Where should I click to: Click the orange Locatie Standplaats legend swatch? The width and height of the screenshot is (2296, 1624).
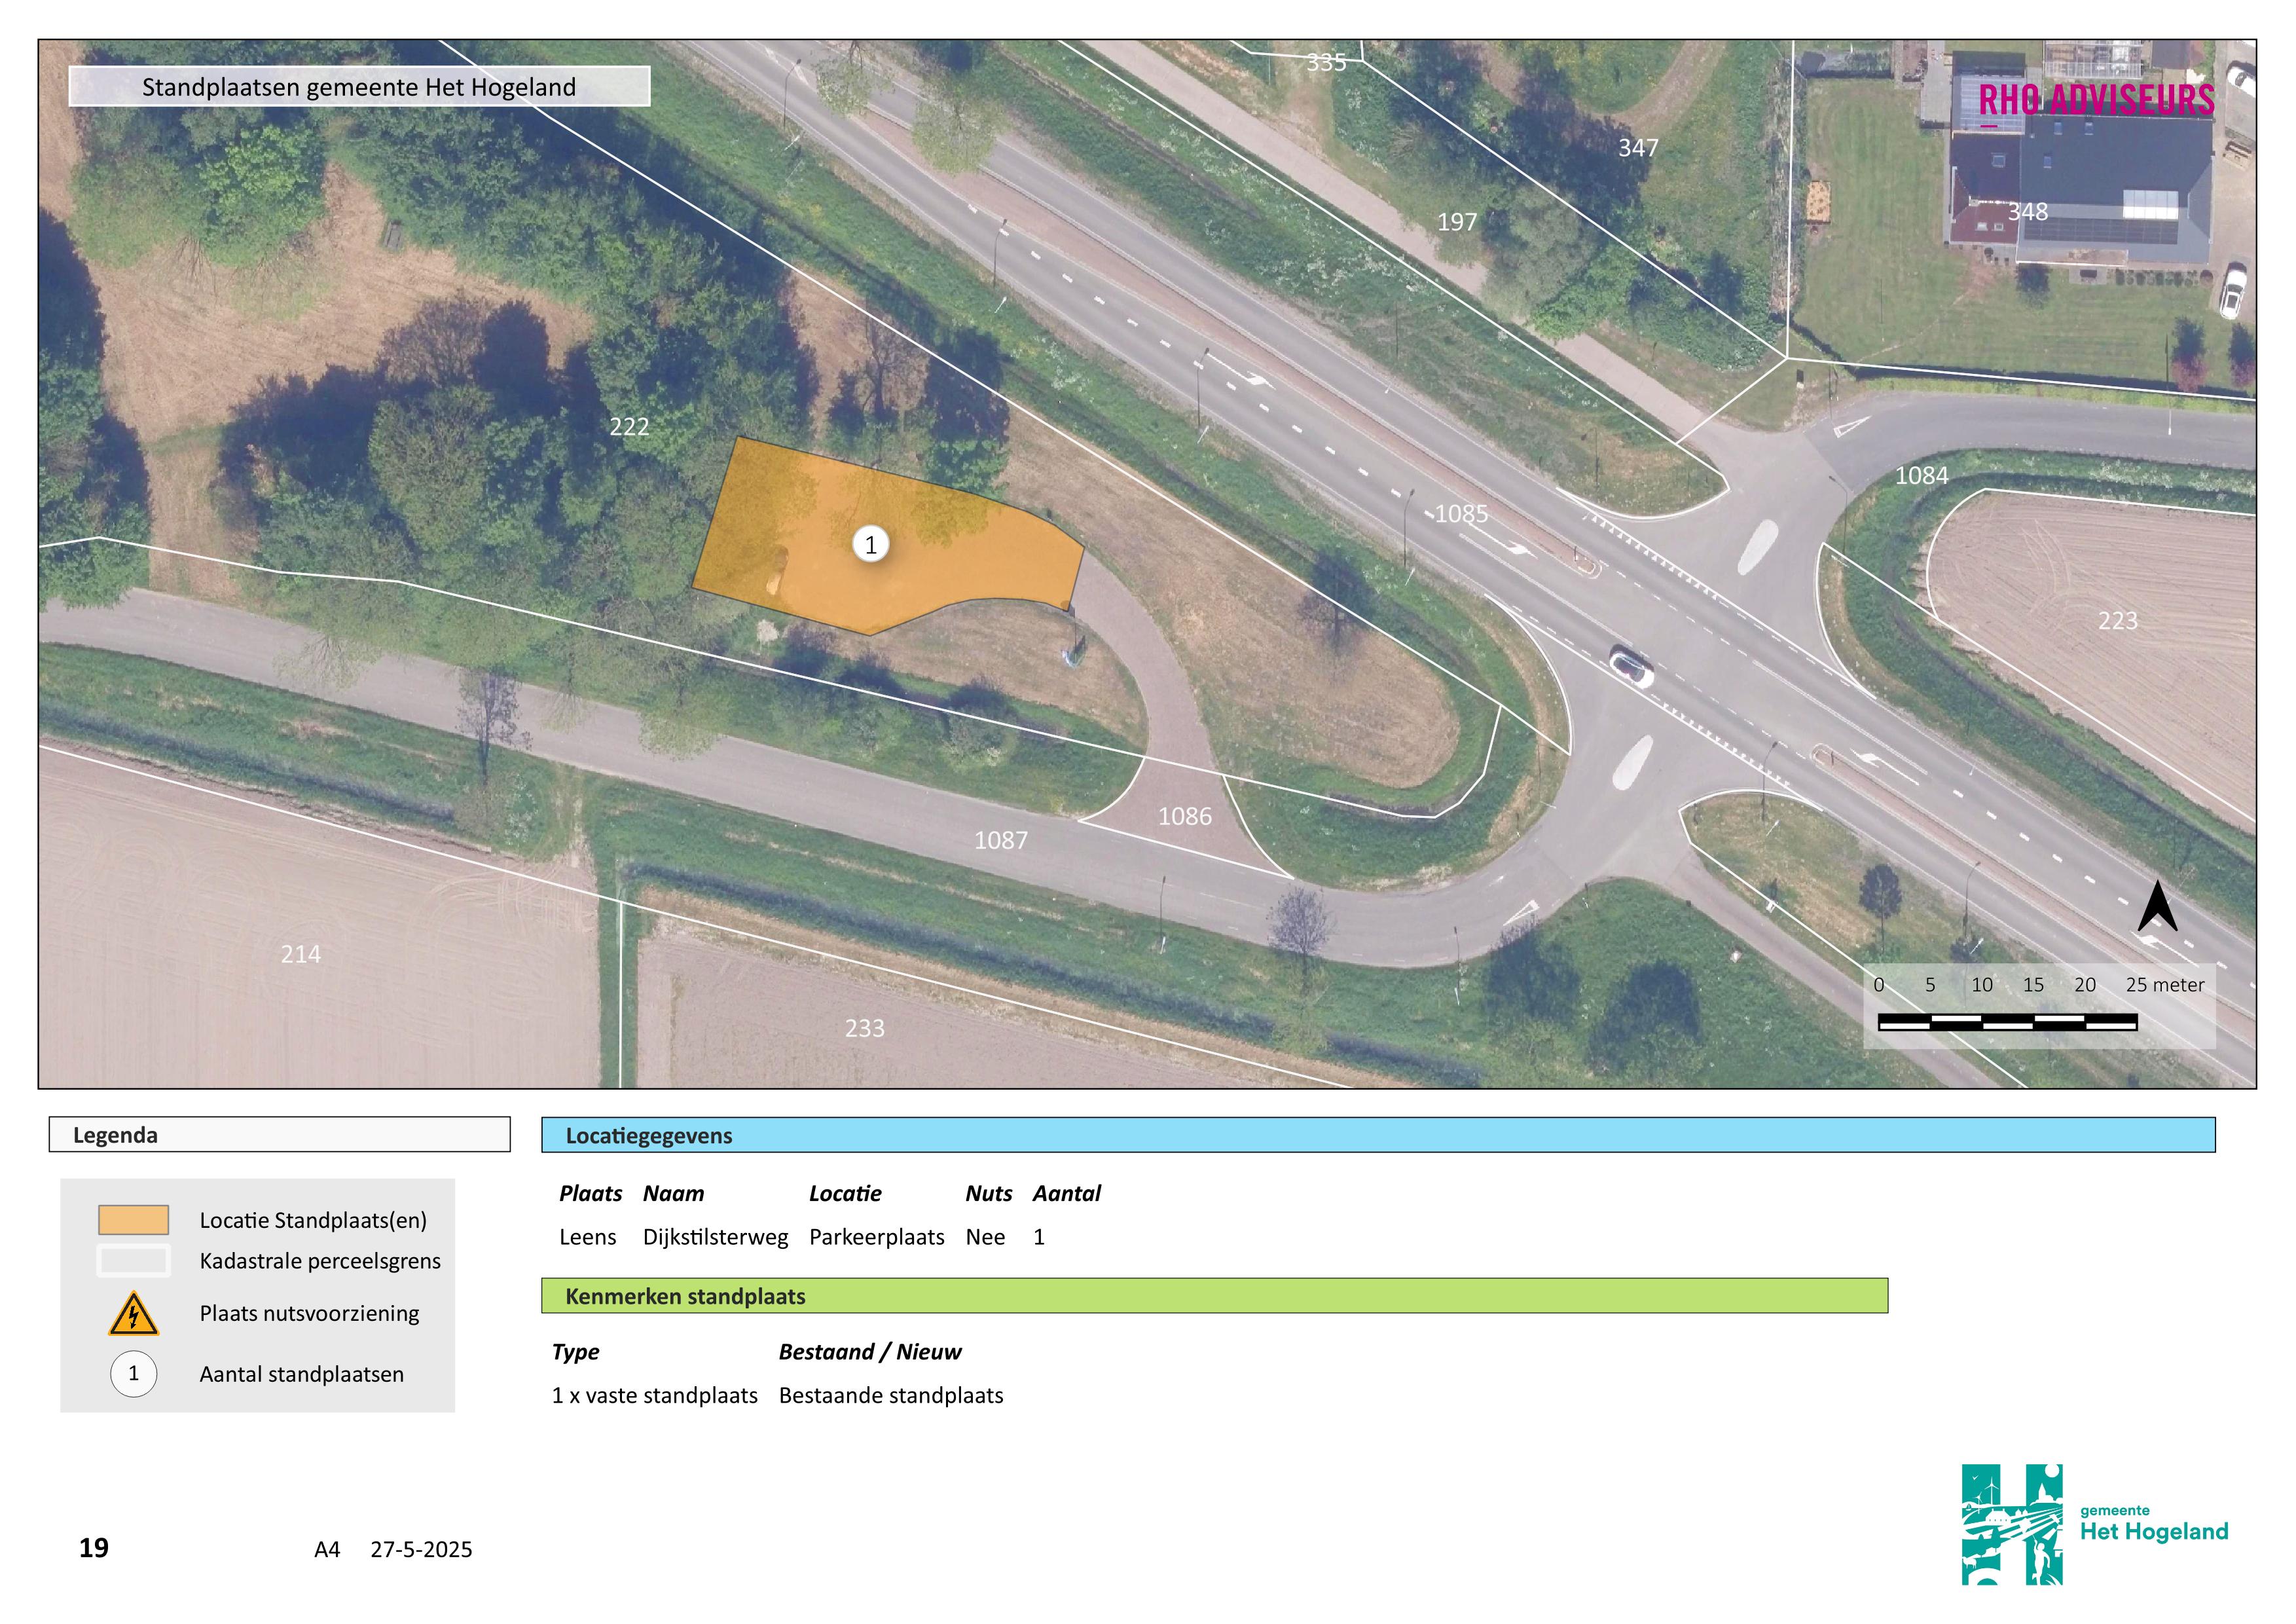(x=133, y=1220)
